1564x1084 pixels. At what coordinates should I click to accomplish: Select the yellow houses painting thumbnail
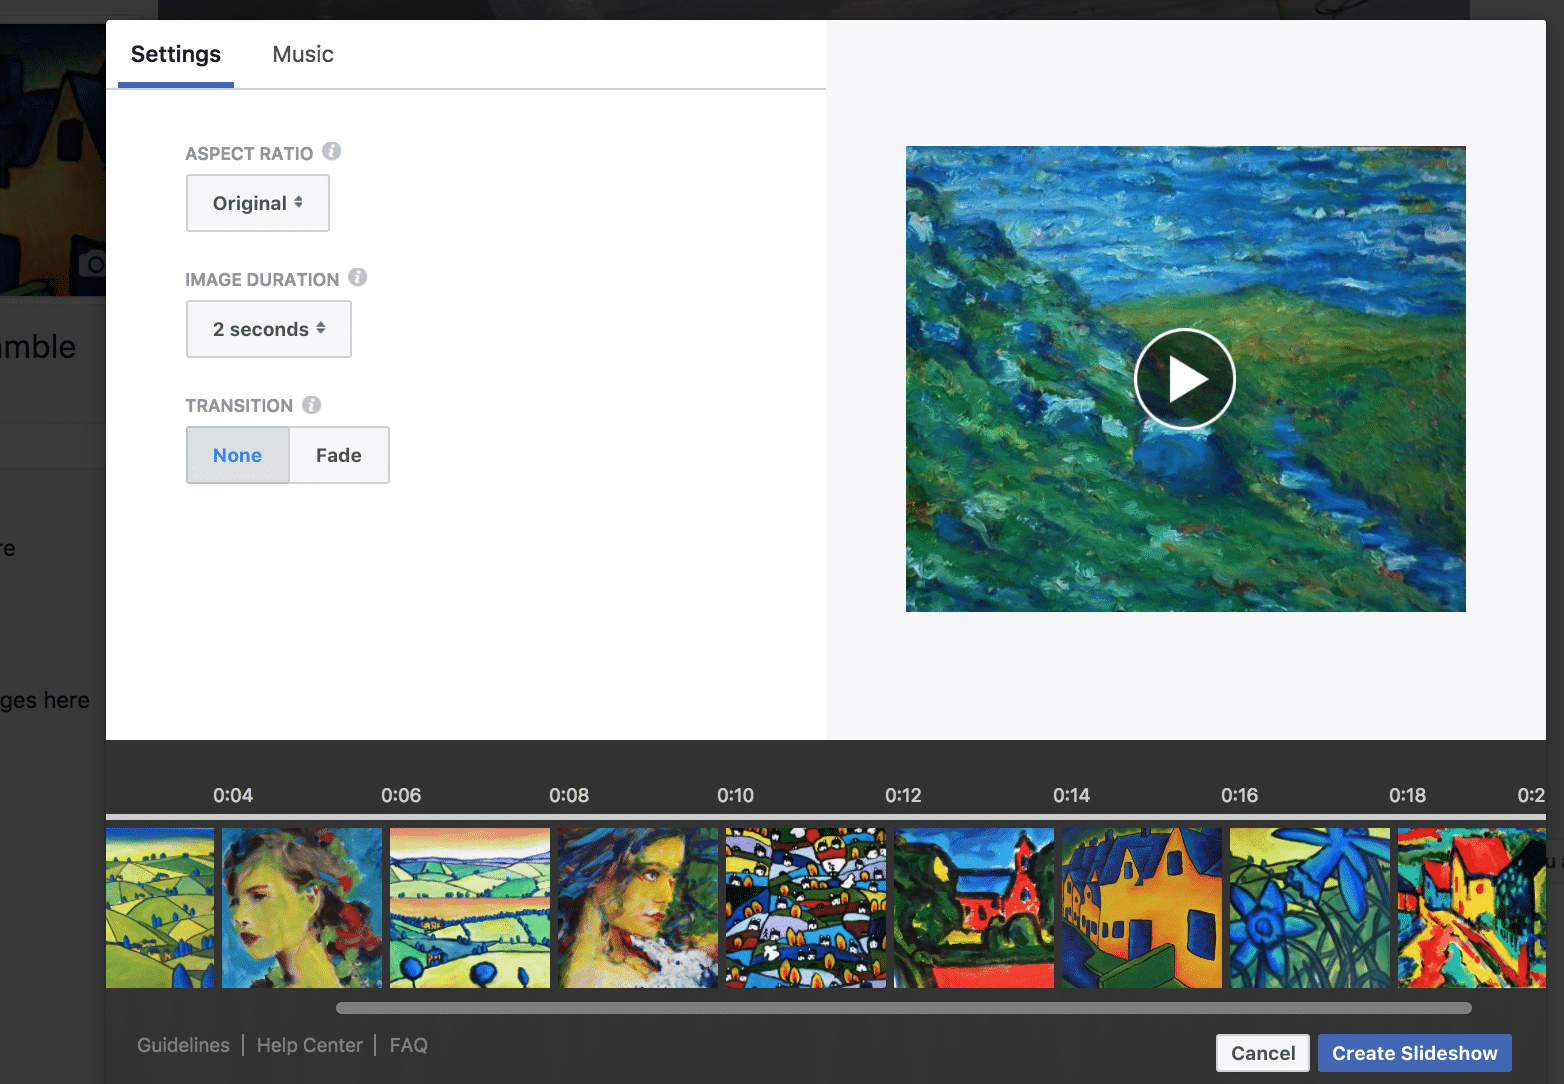(x=1142, y=908)
